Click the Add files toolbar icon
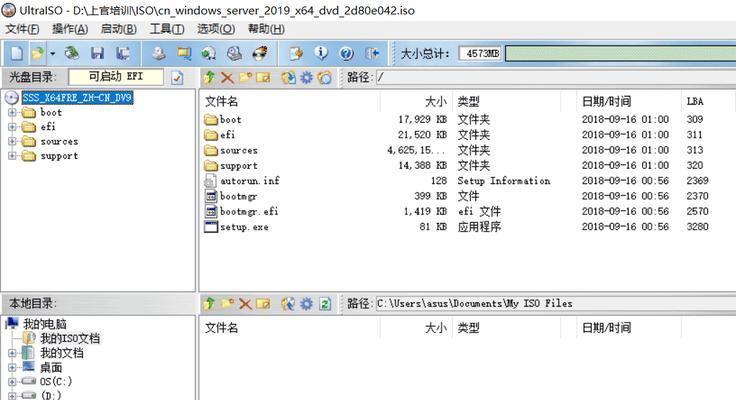The height and width of the screenshot is (400, 736). pyautogui.click(x=296, y=53)
